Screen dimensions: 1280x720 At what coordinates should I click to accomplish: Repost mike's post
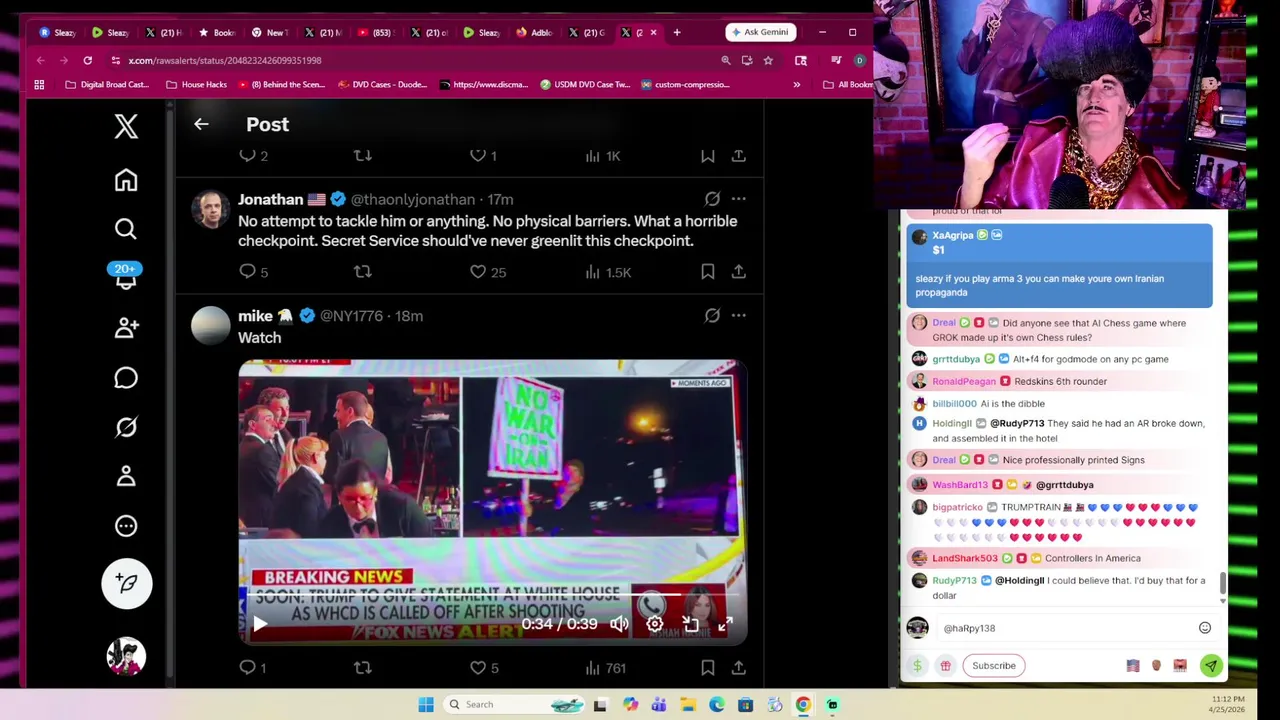click(363, 667)
